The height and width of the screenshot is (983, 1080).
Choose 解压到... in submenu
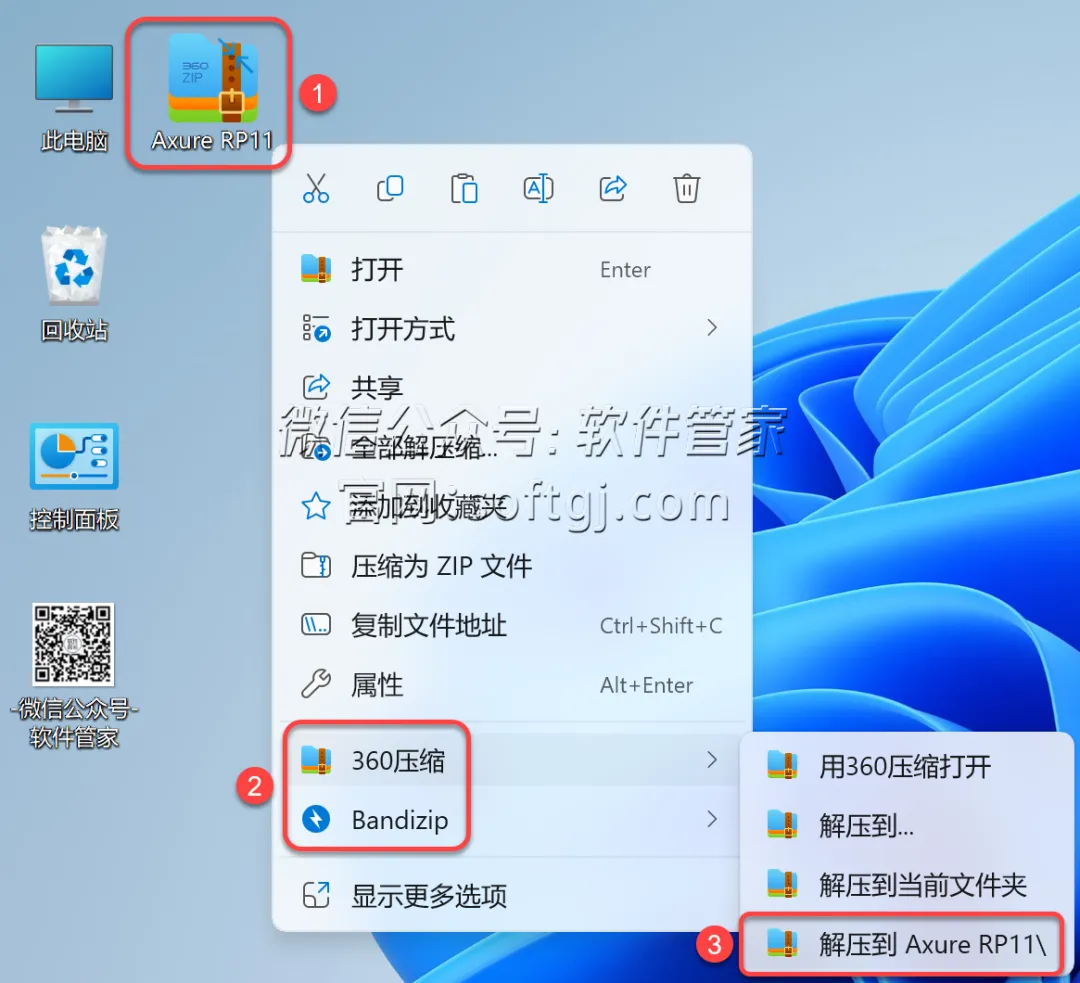point(904,825)
